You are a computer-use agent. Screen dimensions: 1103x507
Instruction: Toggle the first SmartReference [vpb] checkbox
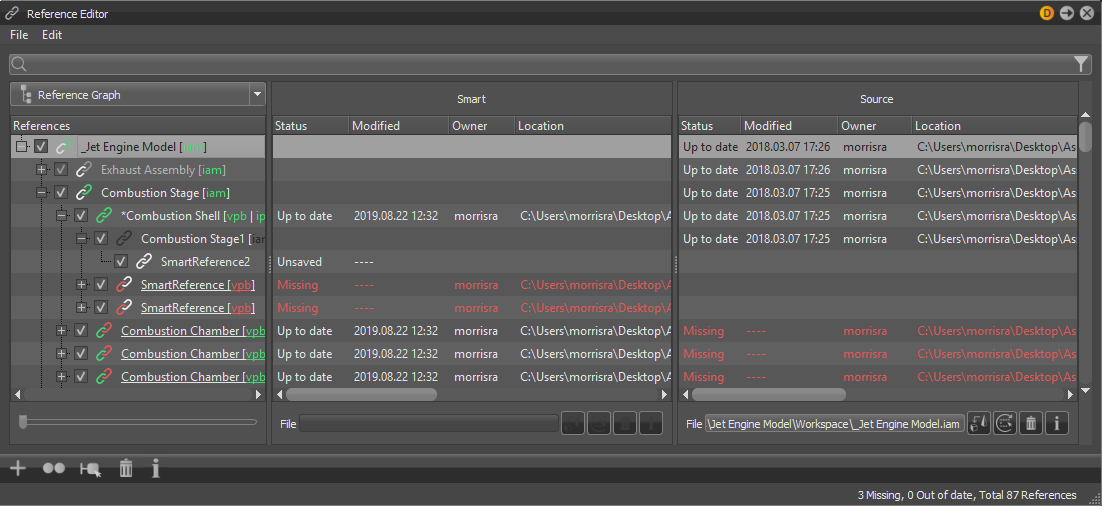tap(101, 285)
